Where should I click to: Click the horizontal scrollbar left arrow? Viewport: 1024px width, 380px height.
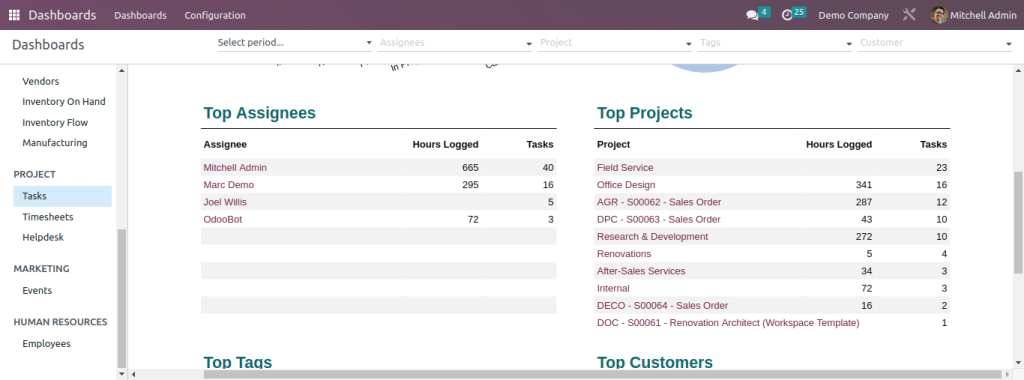tap(133, 375)
